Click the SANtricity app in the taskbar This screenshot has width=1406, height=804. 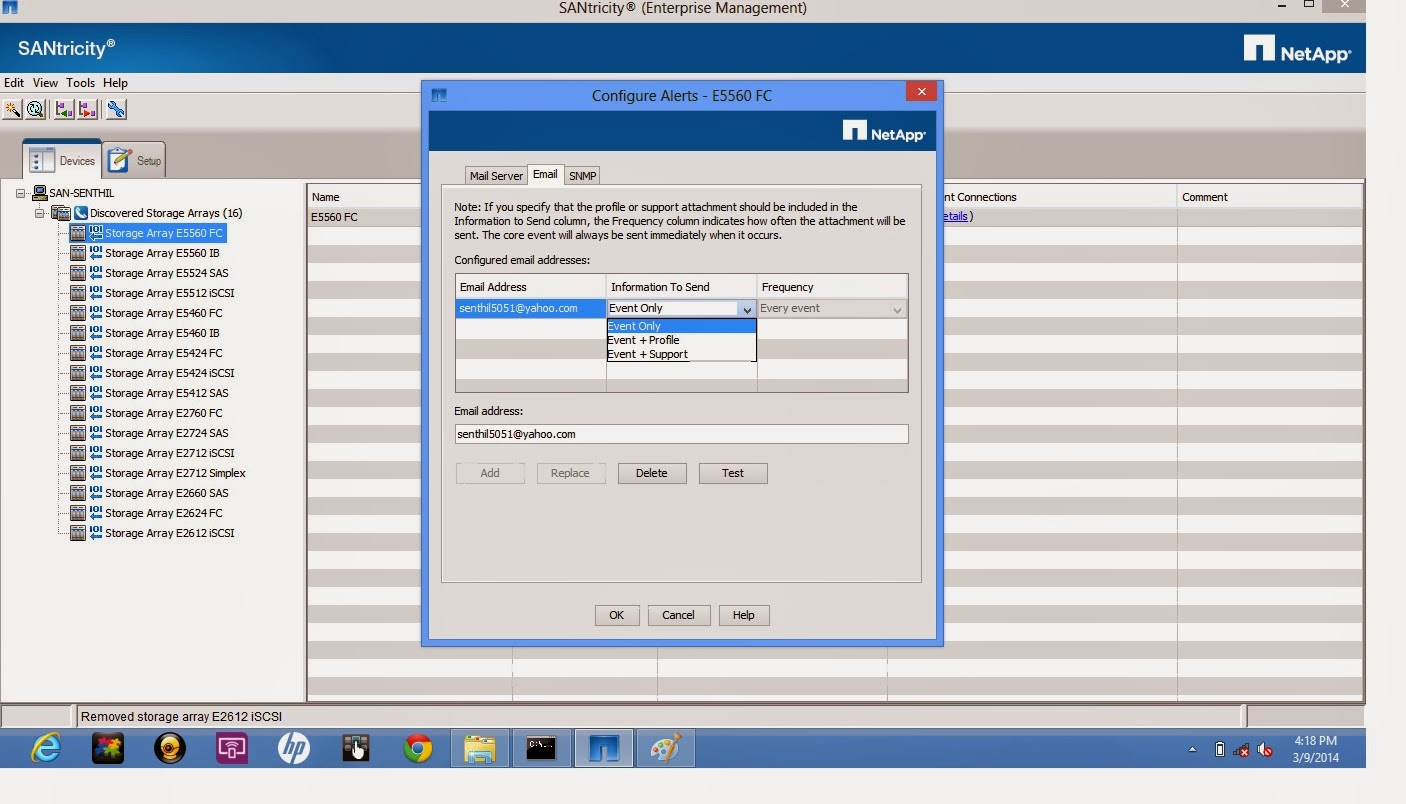point(603,747)
